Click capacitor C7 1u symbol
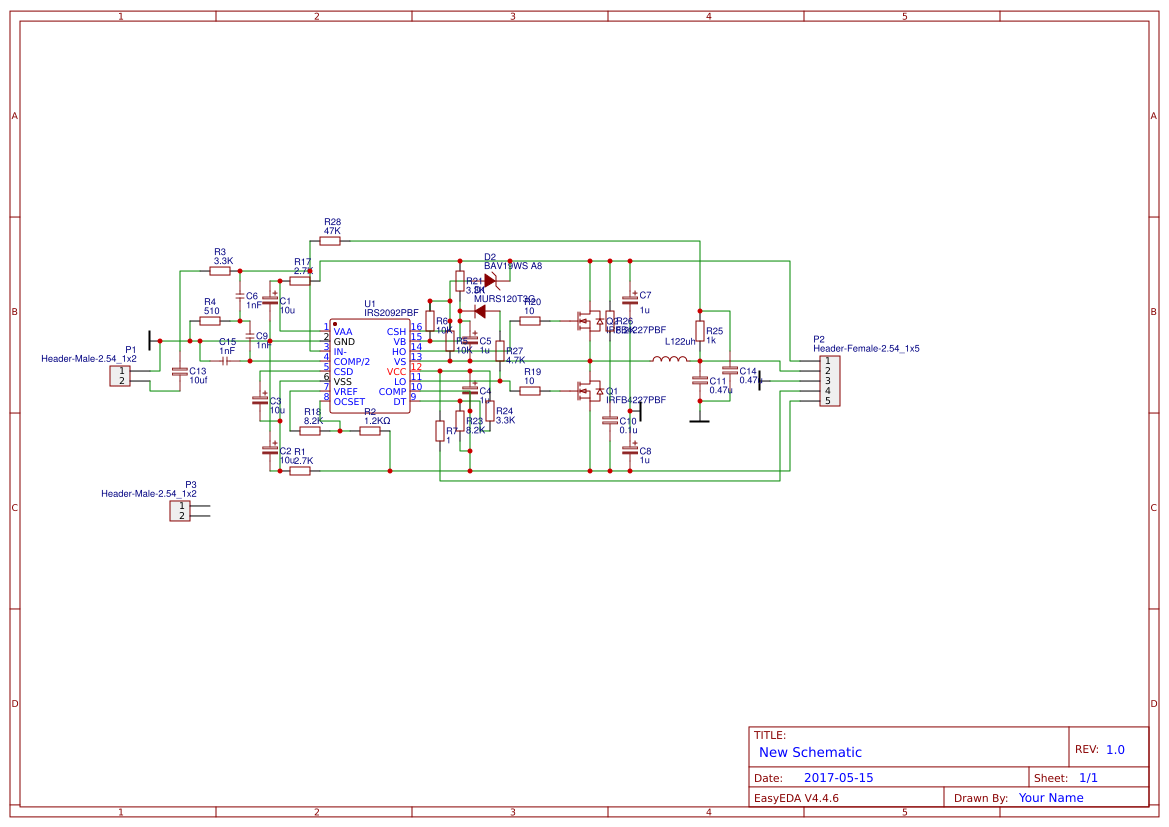This screenshot has height=827, width=1169. (628, 298)
